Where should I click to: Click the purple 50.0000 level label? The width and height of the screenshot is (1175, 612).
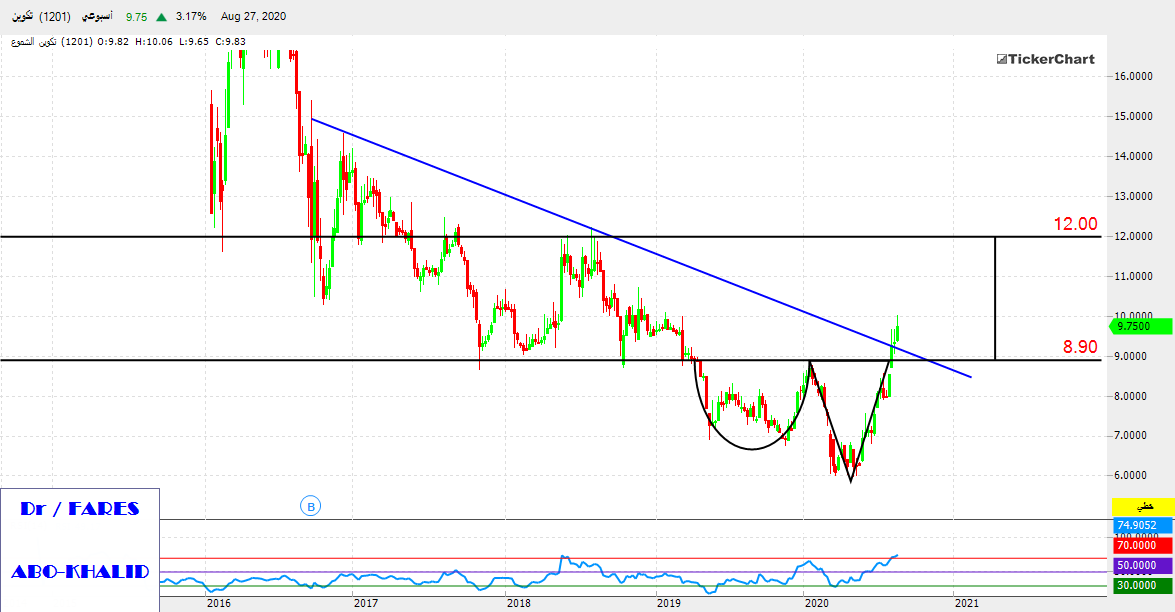[x=1142, y=566]
